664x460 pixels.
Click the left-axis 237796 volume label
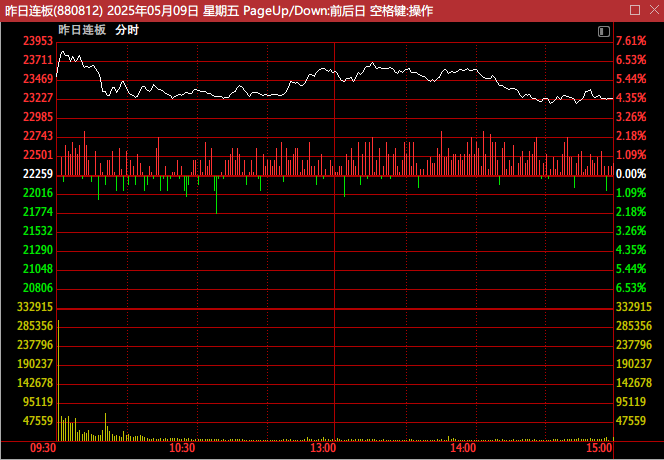coord(35,345)
